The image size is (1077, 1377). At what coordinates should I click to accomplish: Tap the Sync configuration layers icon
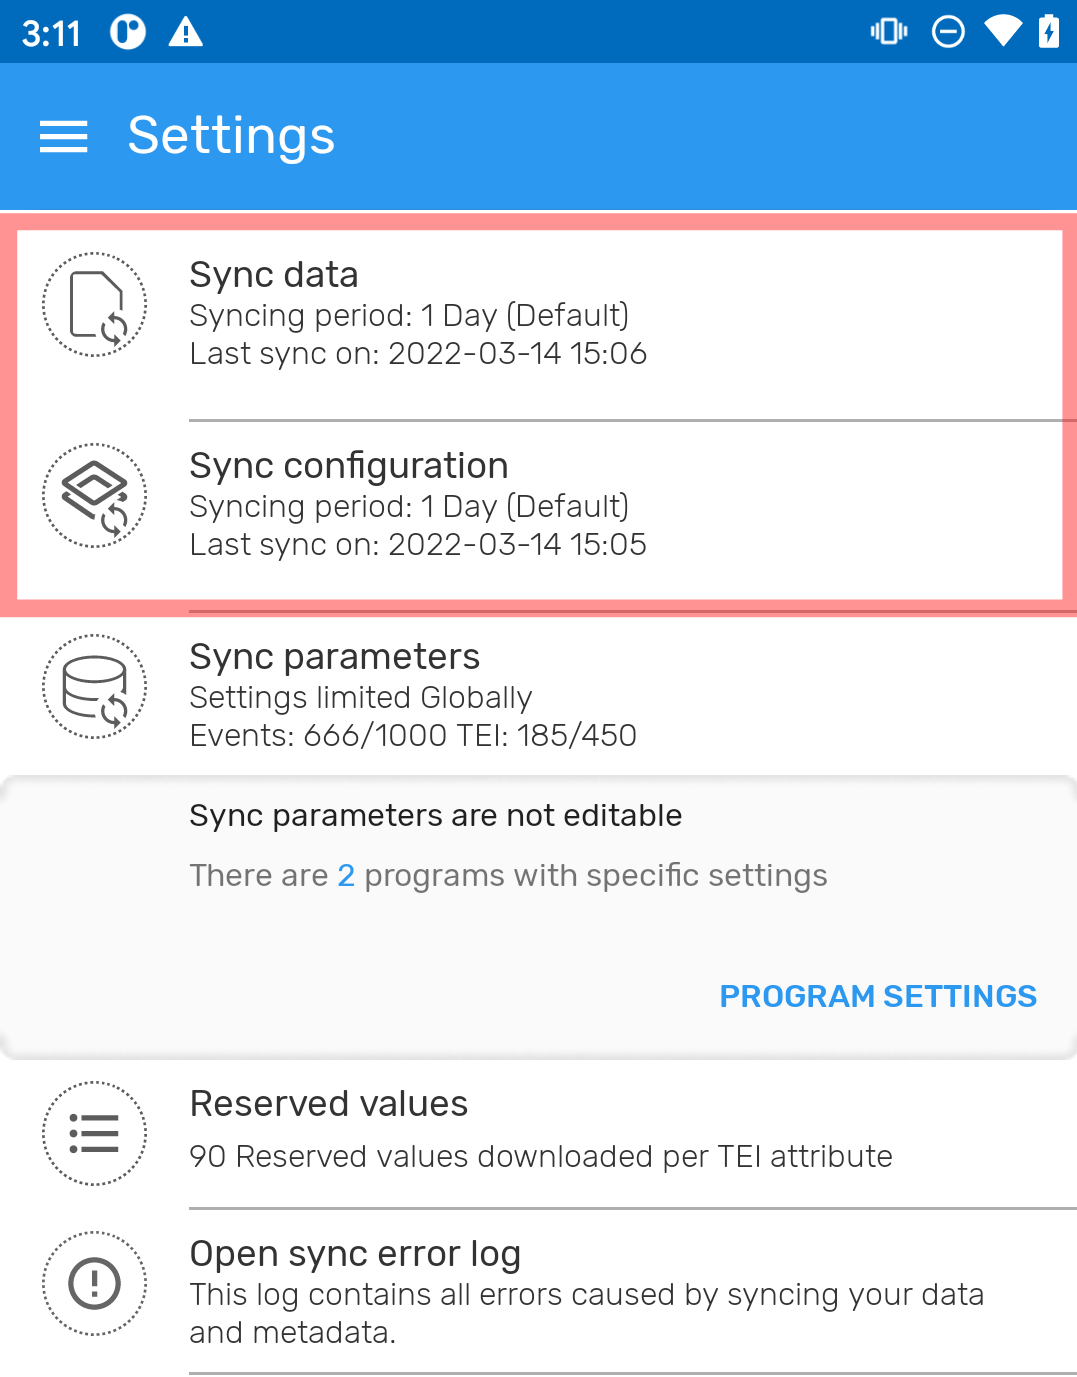(x=95, y=496)
